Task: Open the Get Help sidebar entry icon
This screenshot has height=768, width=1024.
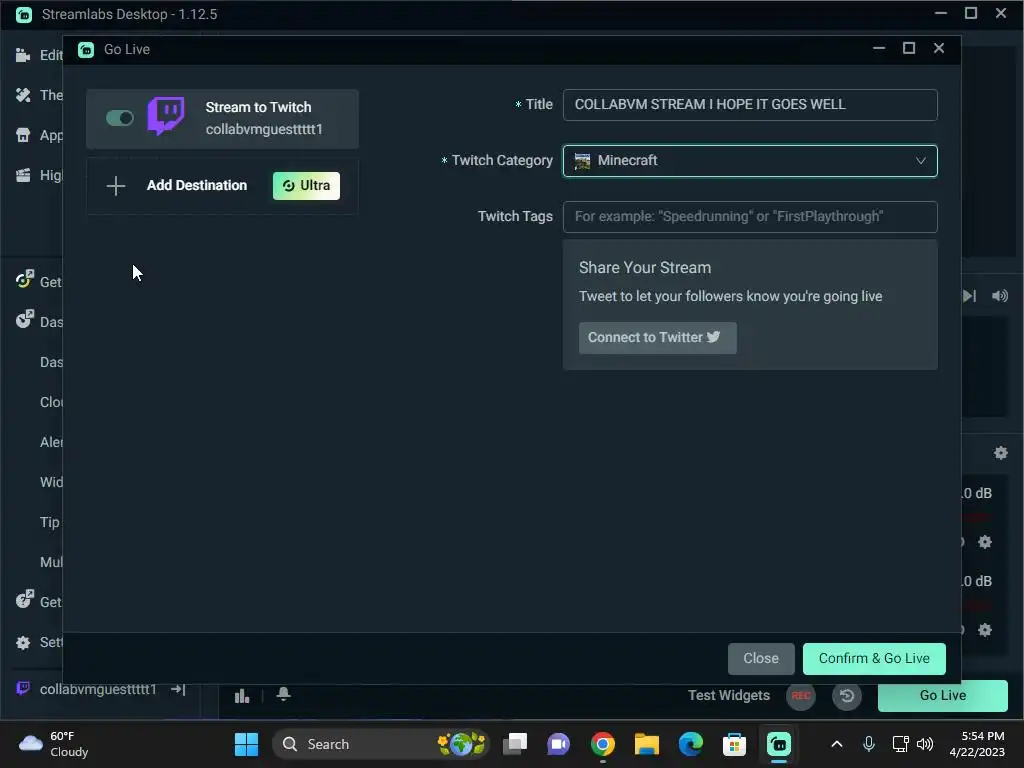Action: (24, 600)
